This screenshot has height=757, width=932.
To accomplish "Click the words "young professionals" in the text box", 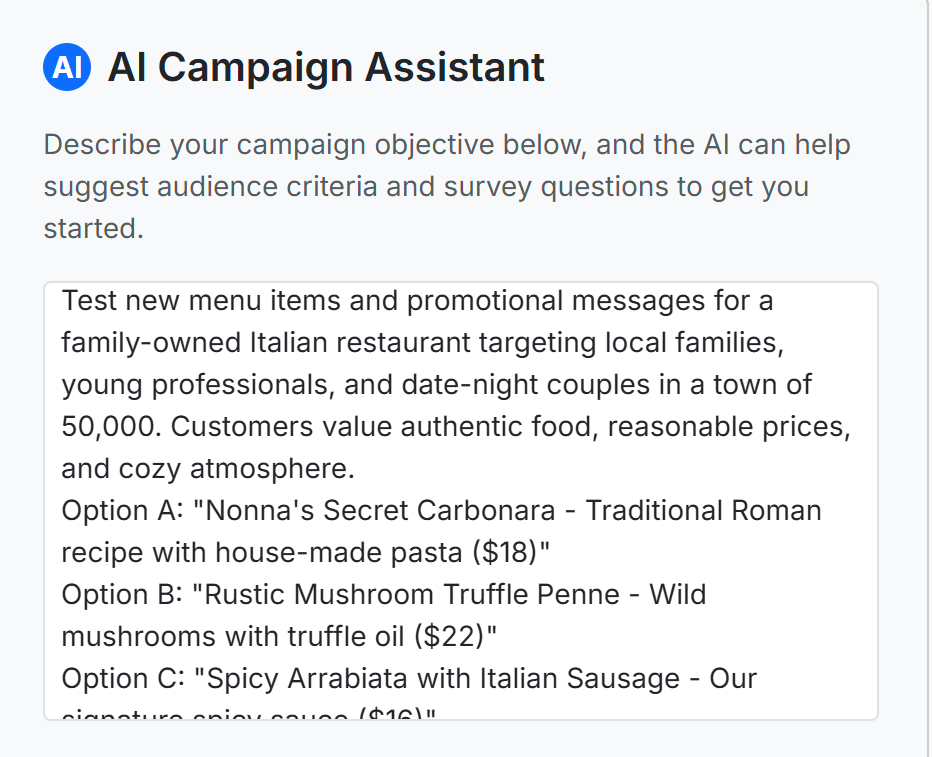I will pos(194,385).
